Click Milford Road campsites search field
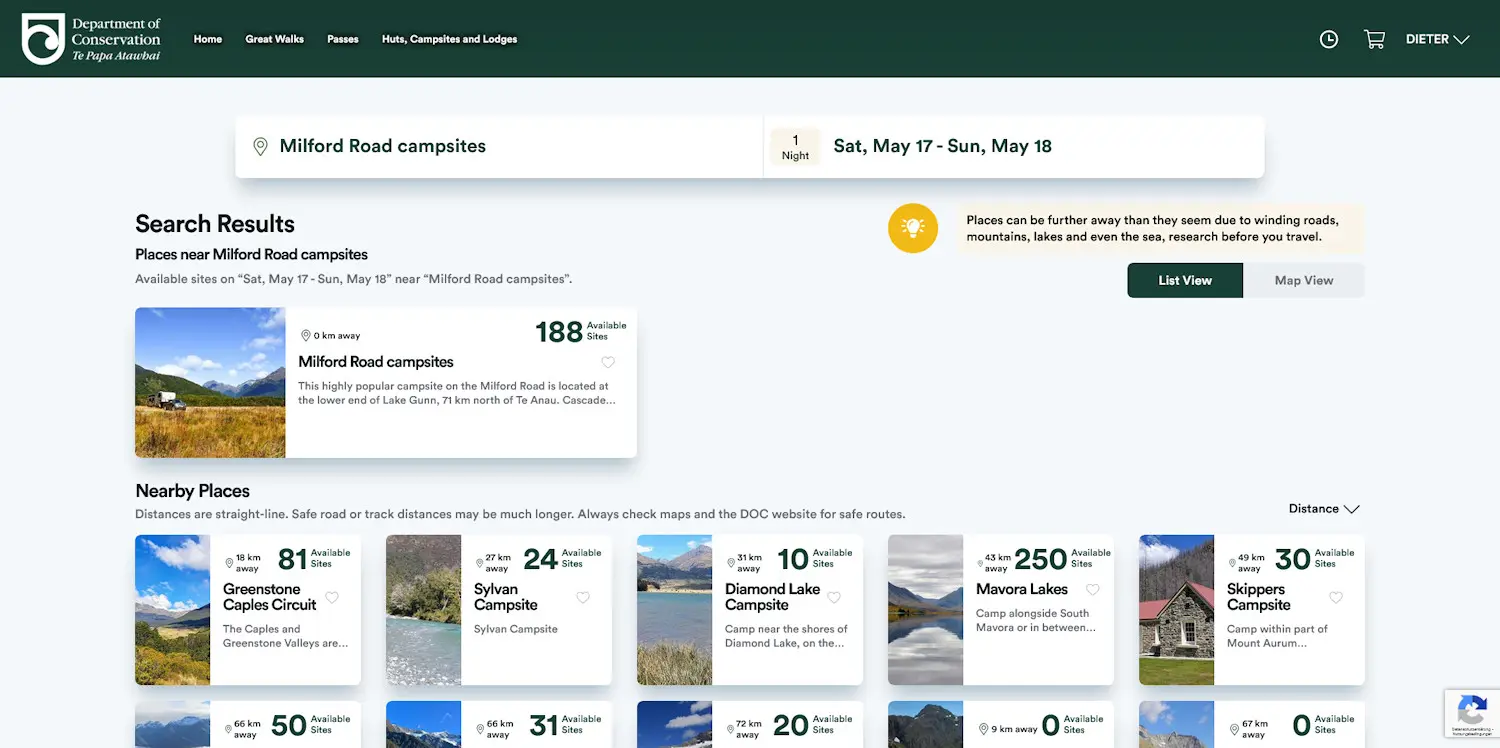The width and height of the screenshot is (1500, 748). coord(499,147)
